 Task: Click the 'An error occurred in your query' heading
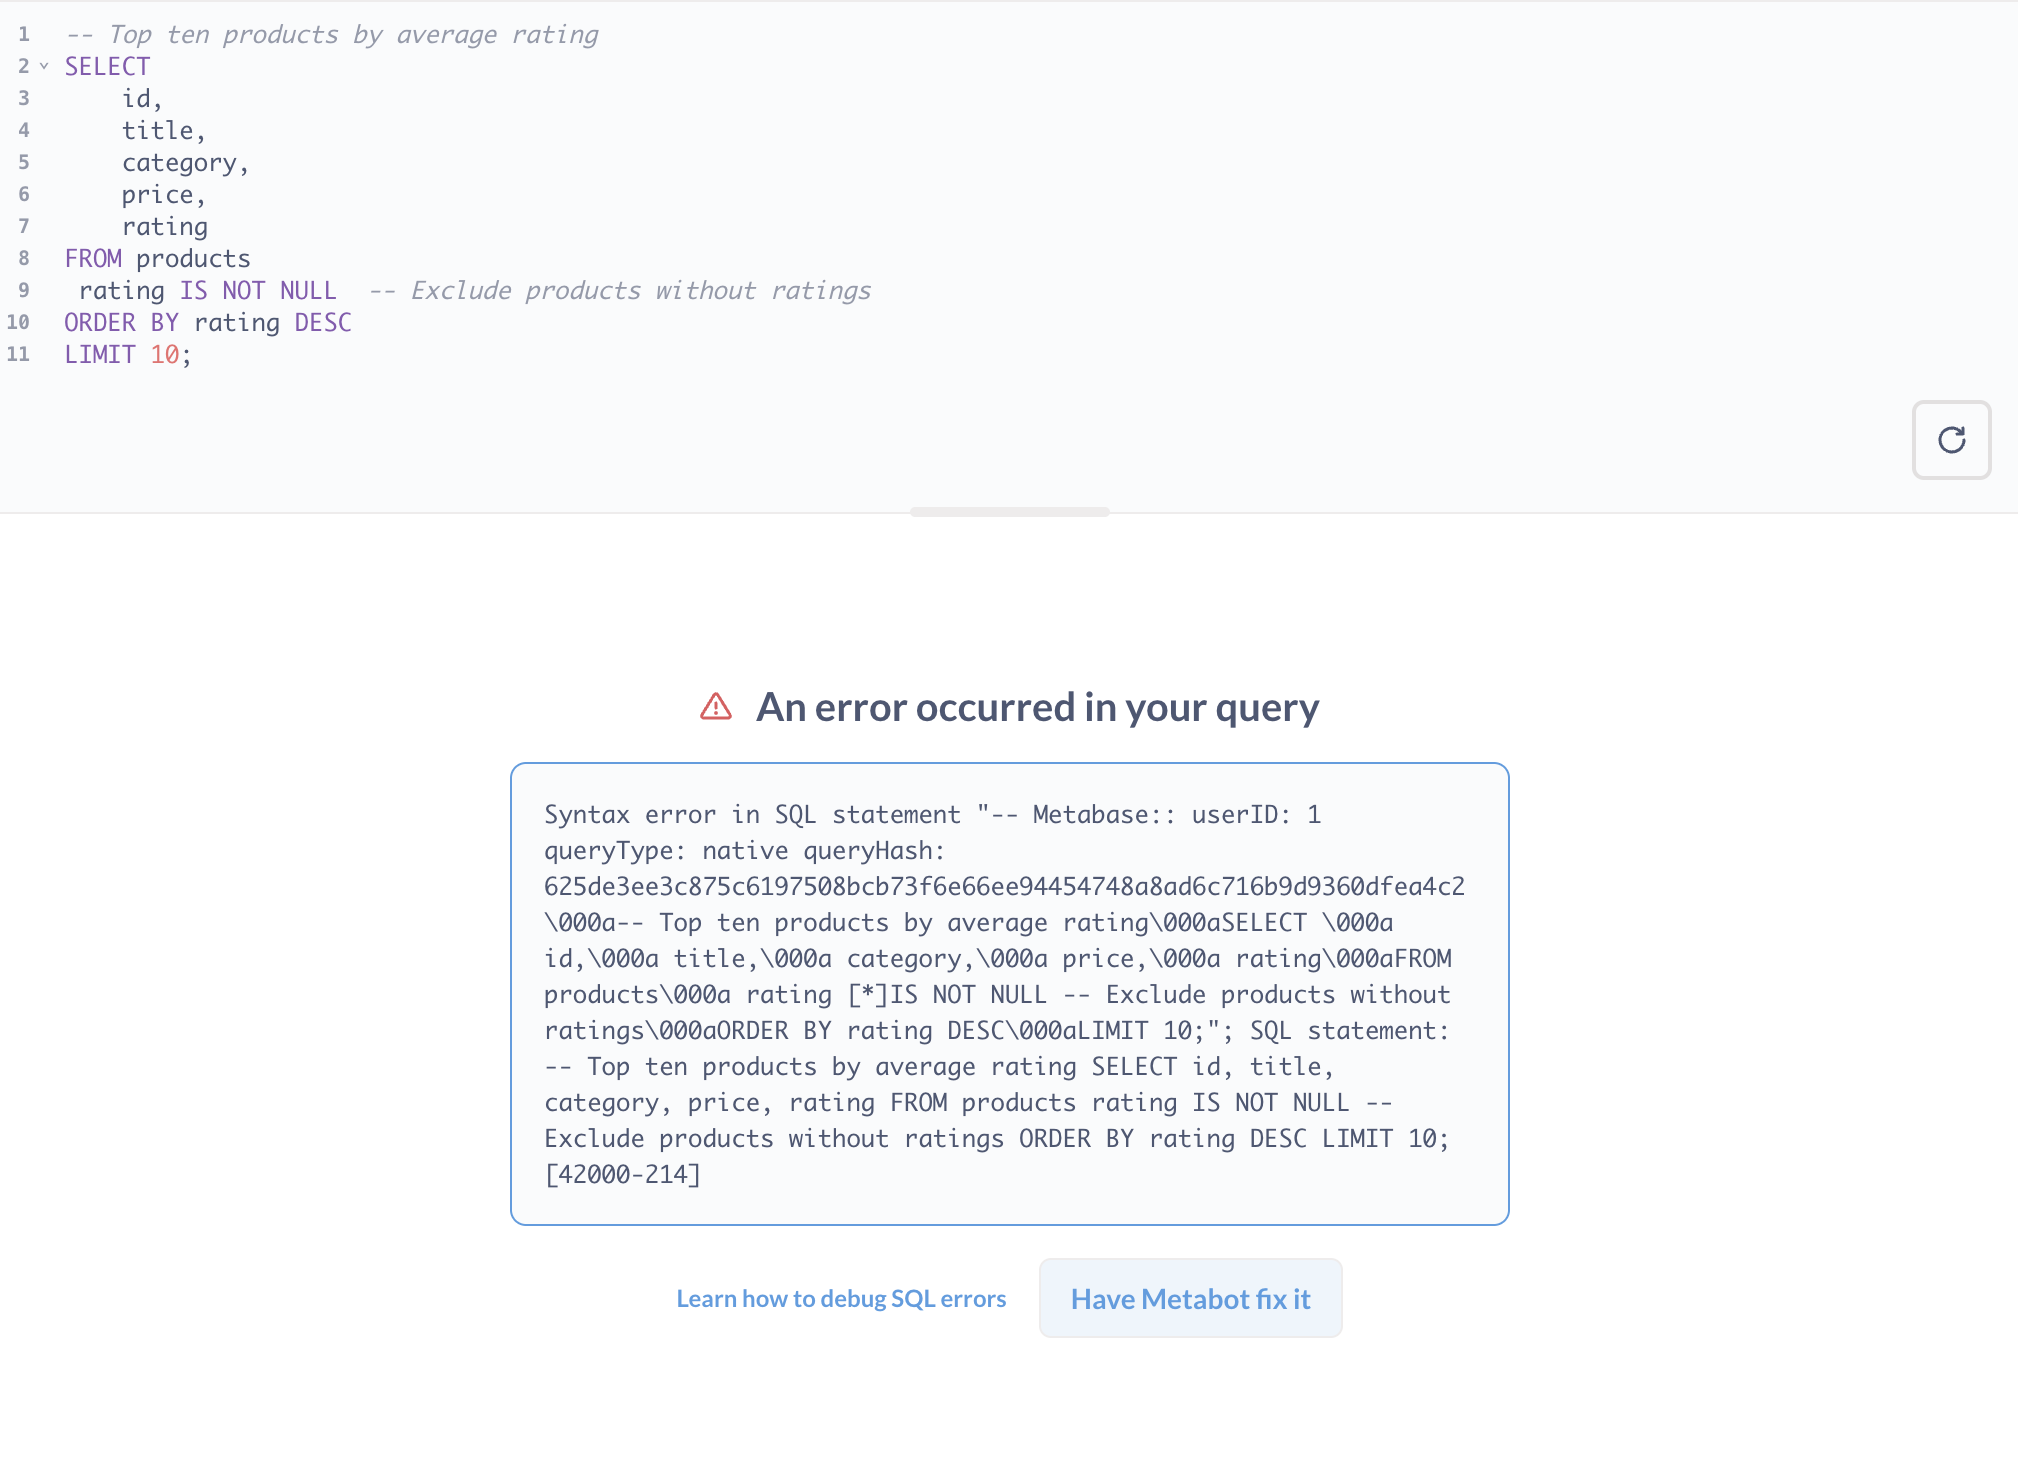pos(1037,706)
